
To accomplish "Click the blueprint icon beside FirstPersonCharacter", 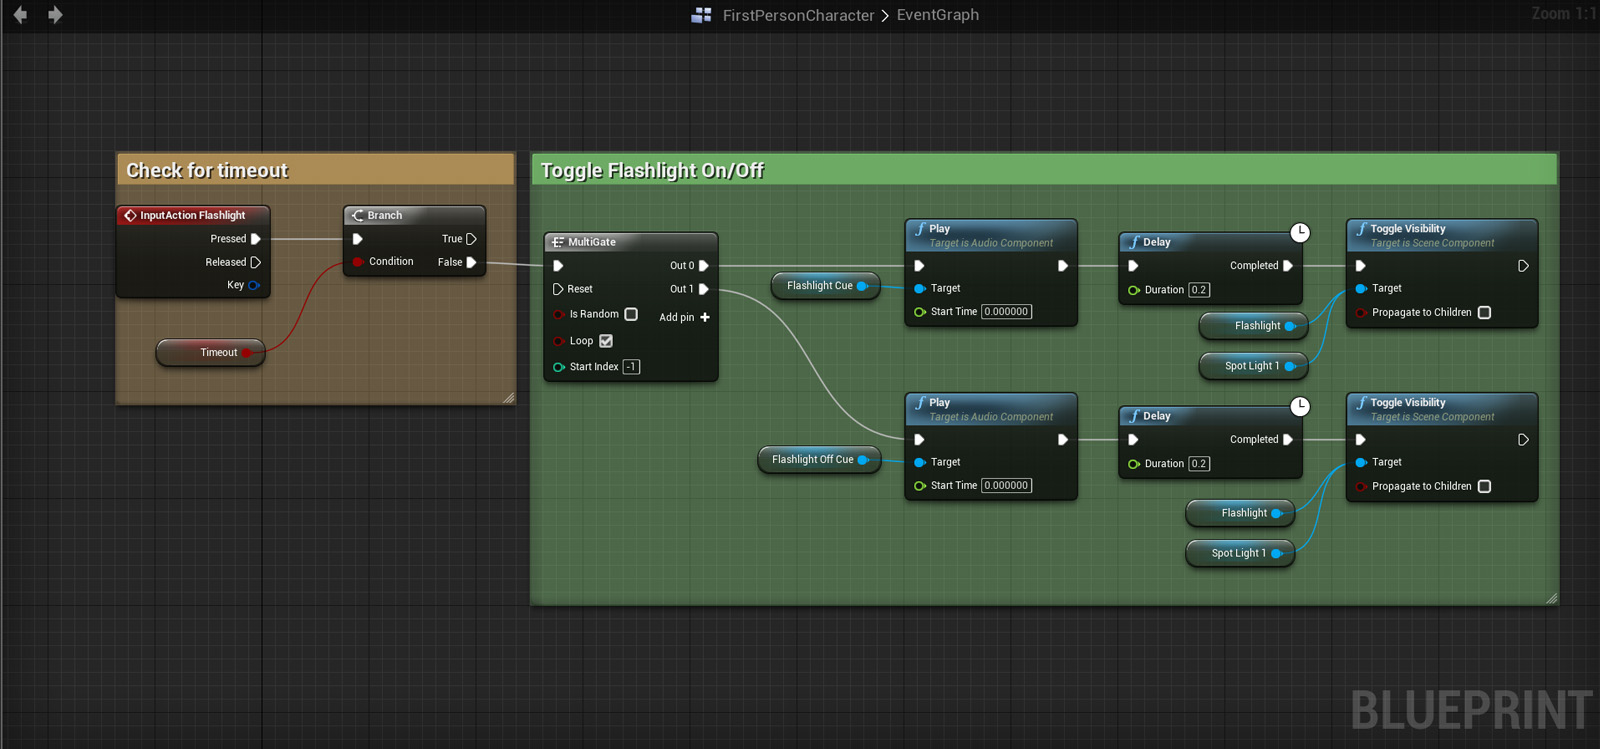I will [702, 15].
